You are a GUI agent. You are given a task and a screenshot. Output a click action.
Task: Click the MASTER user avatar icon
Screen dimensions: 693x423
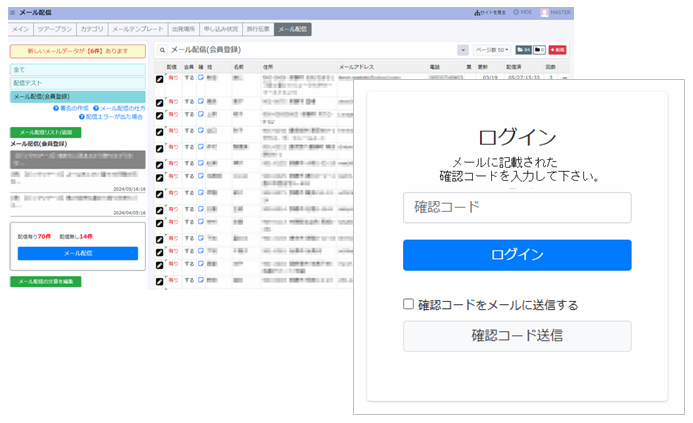tap(544, 13)
